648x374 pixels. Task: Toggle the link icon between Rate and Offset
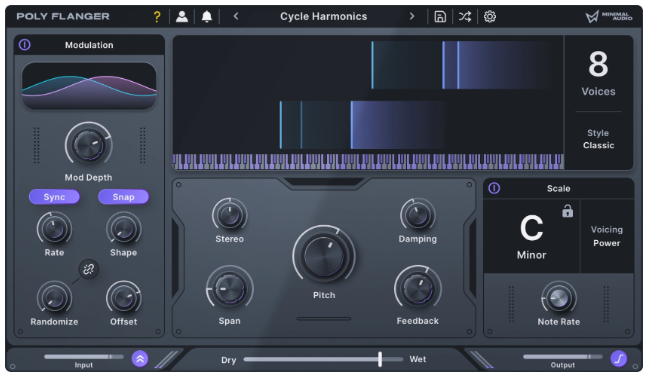(88, 269)
